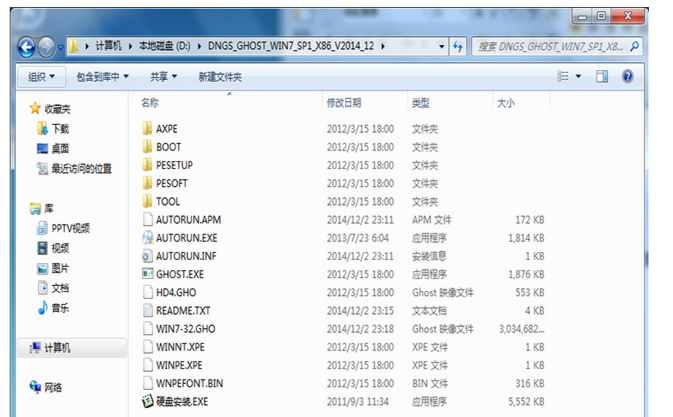Screen dimensions: 673x417
Task: Select the TOOL folder icon
Action: 147,201
